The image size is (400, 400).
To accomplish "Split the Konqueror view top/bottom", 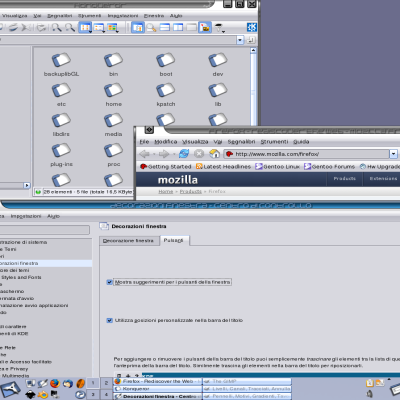I will [165, 27].
